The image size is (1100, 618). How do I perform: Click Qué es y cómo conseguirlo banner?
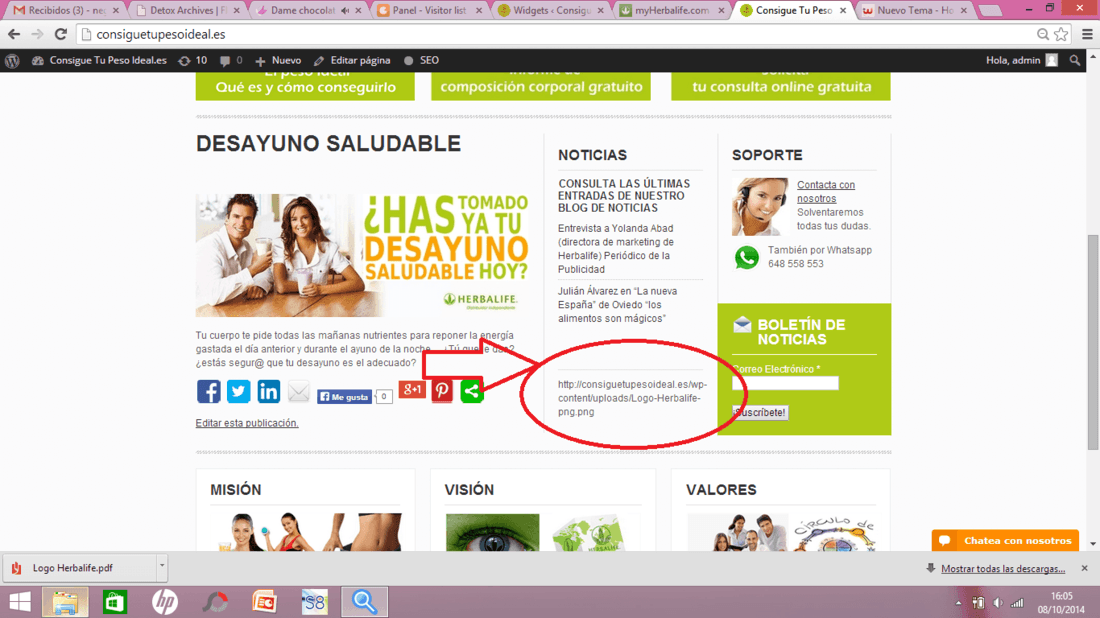point(305,86)
